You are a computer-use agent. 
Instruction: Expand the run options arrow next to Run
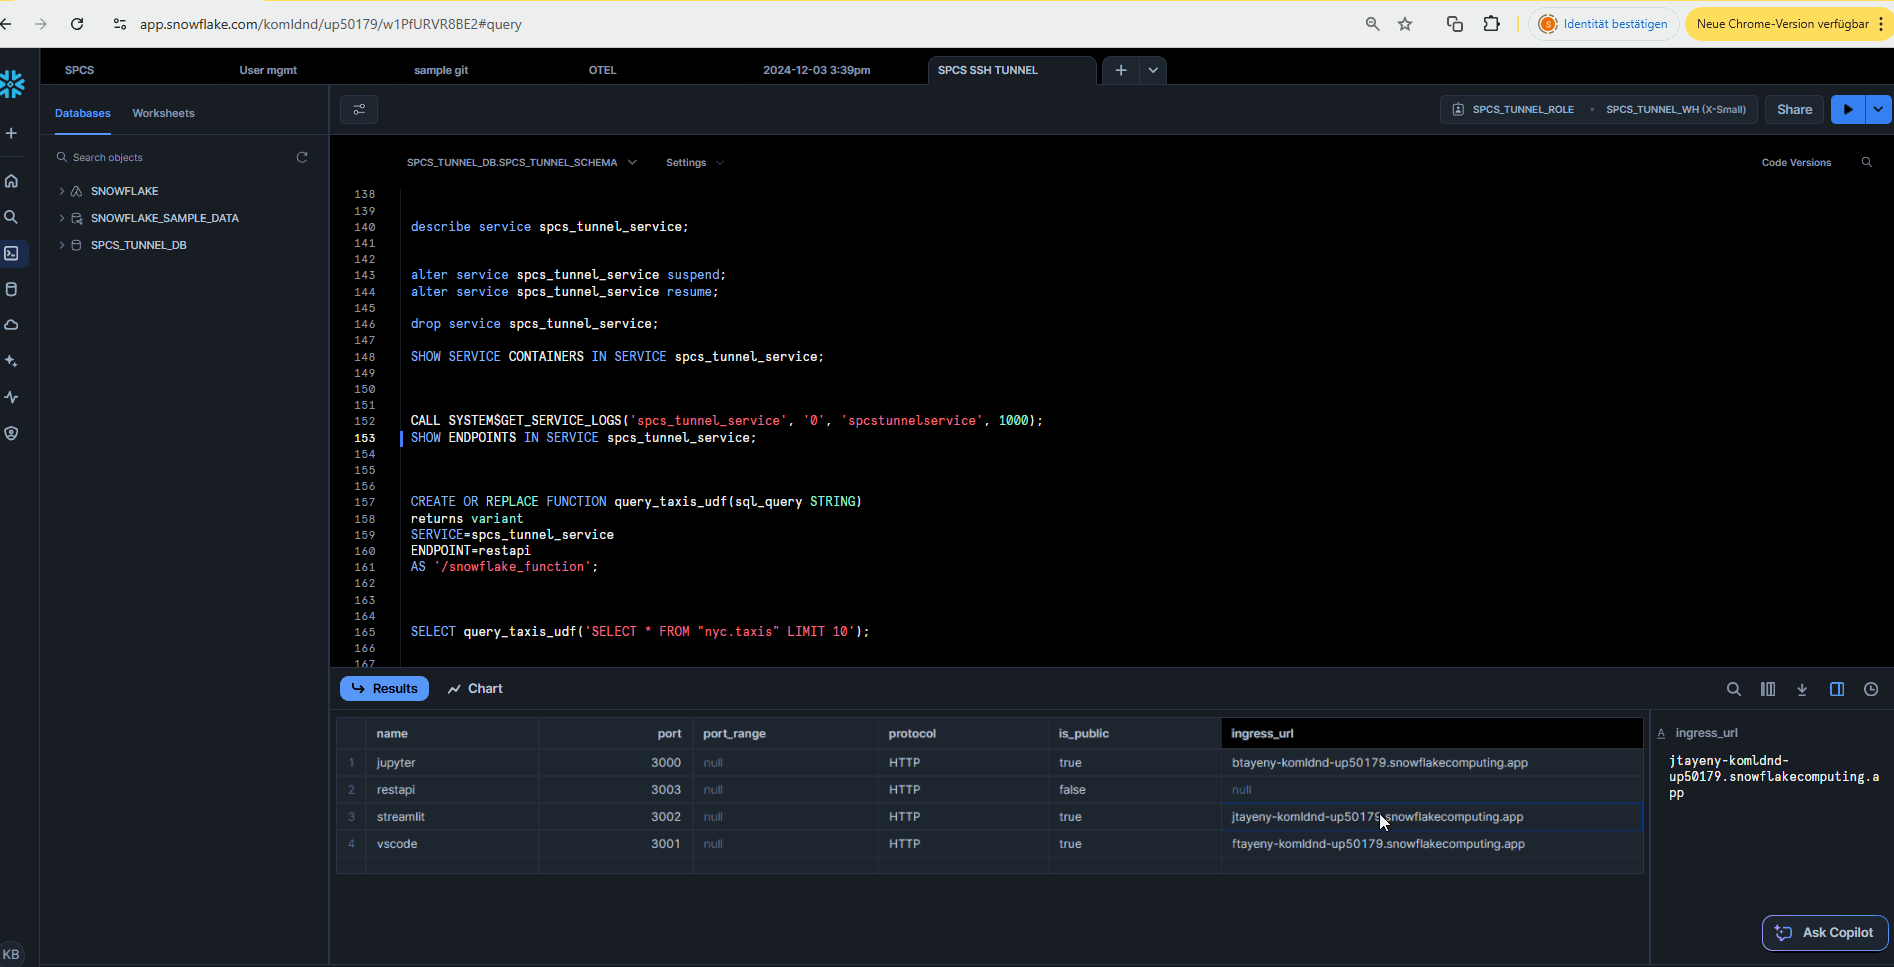[x=1879, y=110]
